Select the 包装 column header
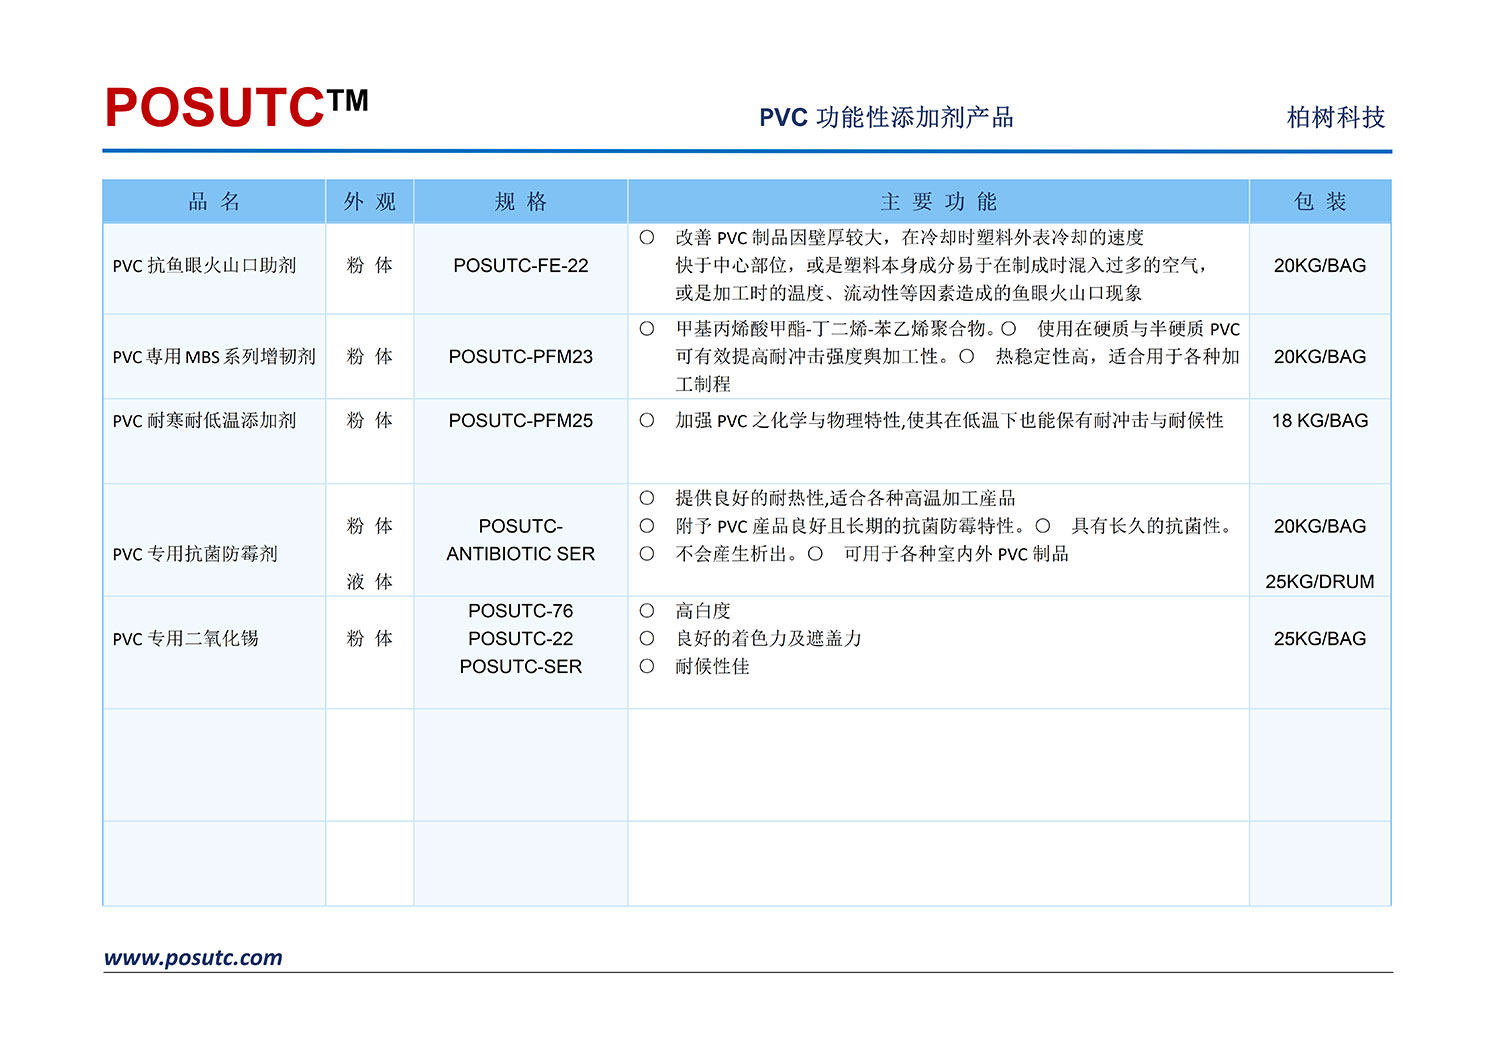 pyautogui.click(x=1320, y=202)
